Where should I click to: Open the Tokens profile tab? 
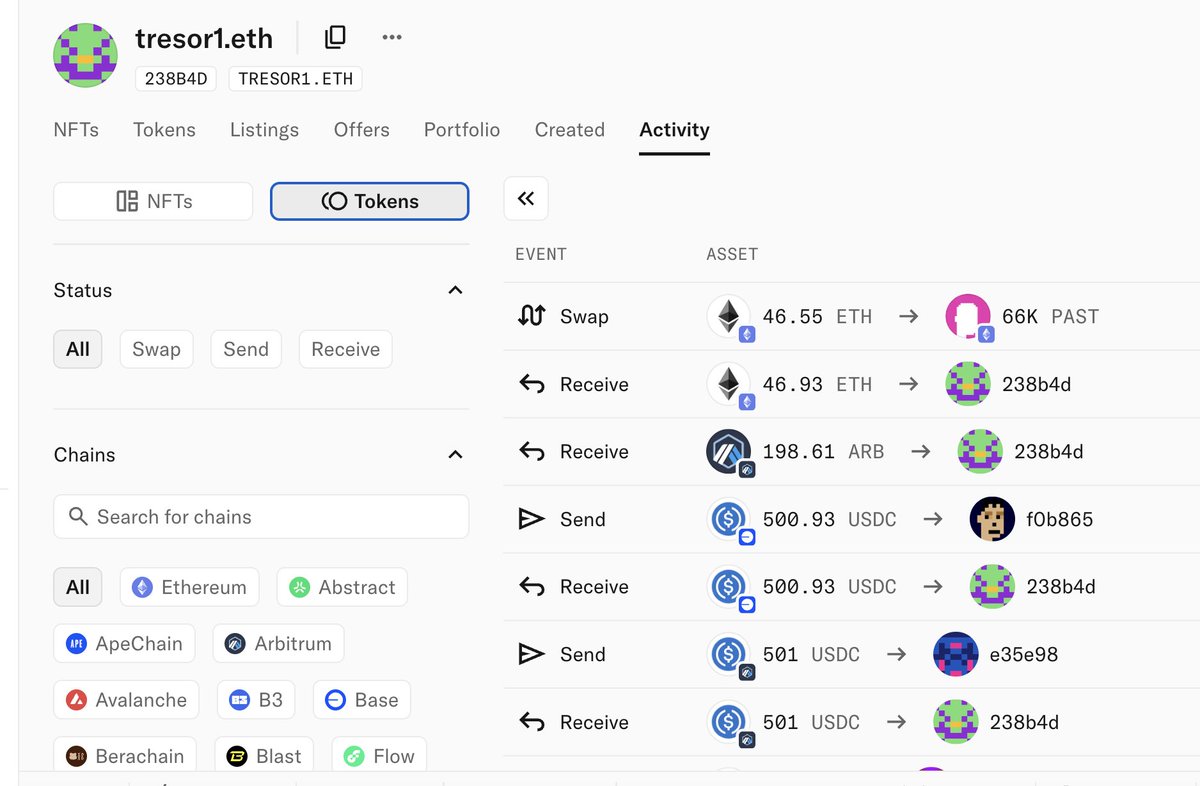tap(164, 130)
